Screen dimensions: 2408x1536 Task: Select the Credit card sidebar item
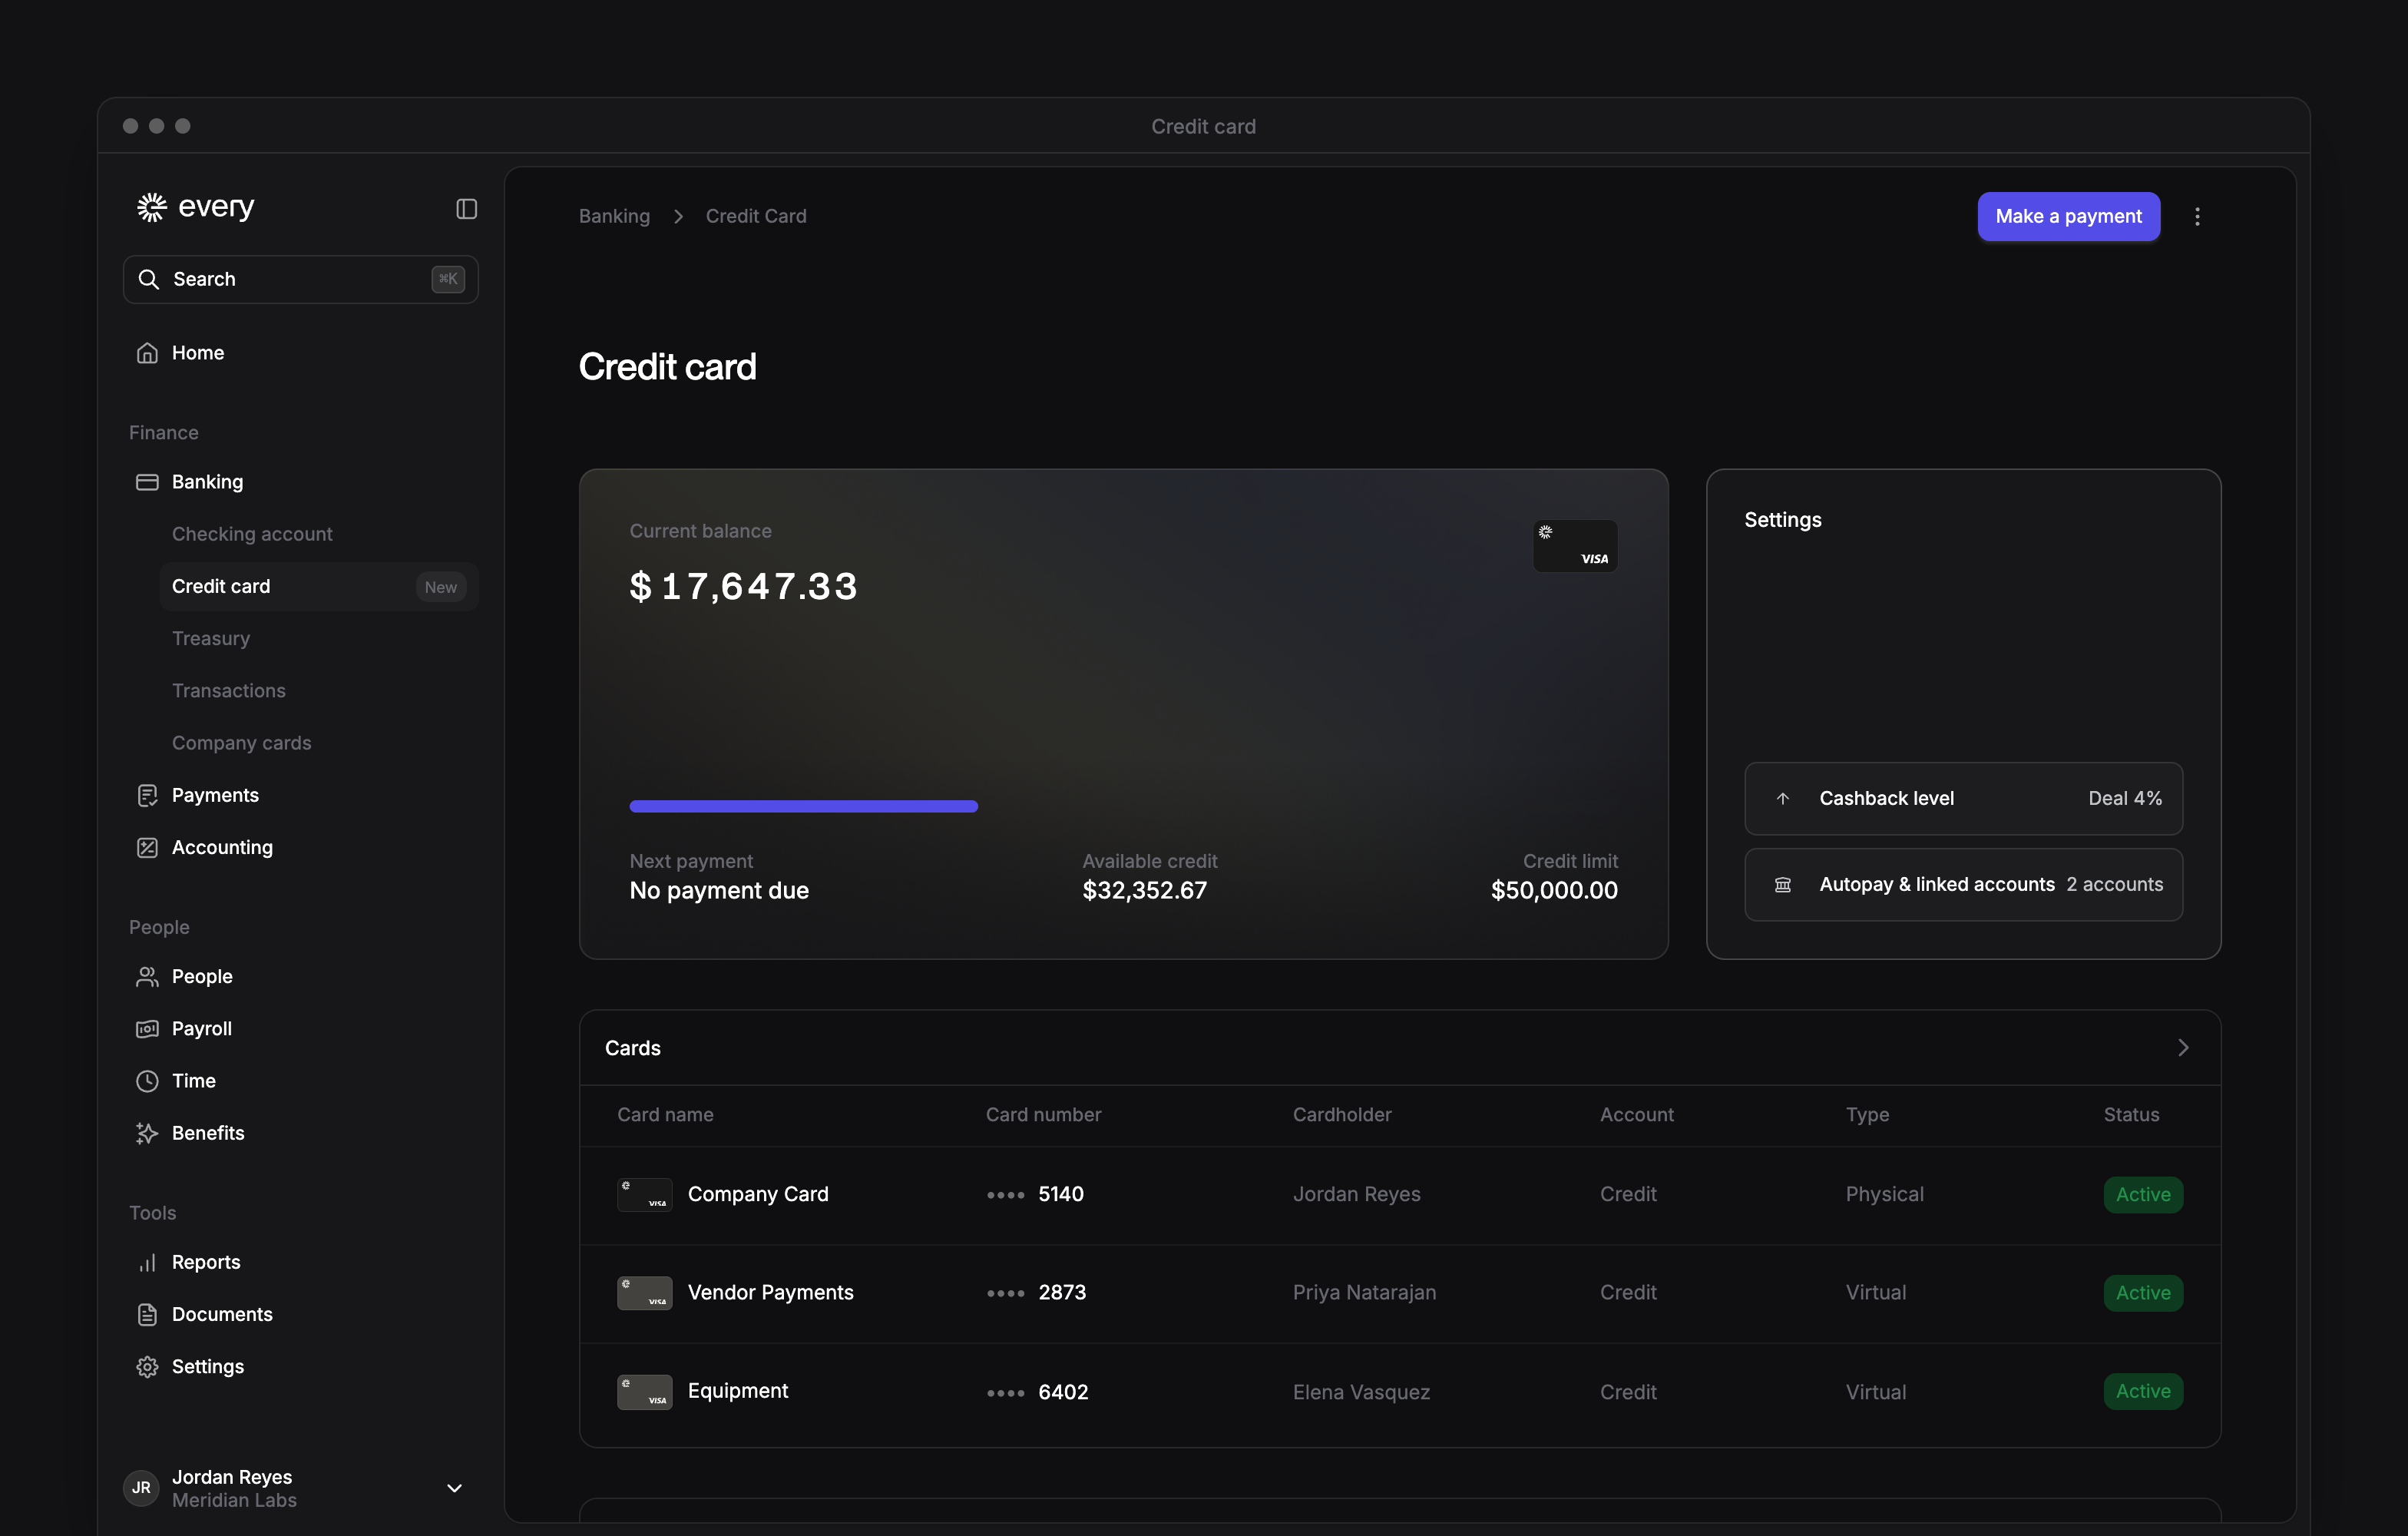pyautogui.click(x=319, y=586)
